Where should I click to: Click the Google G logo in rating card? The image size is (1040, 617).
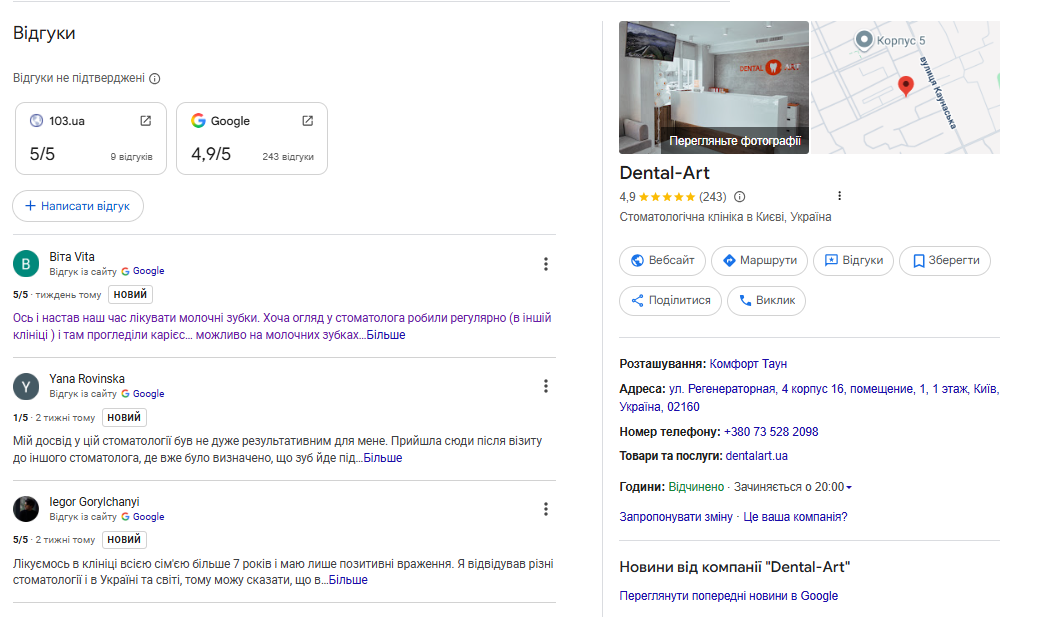198,121
